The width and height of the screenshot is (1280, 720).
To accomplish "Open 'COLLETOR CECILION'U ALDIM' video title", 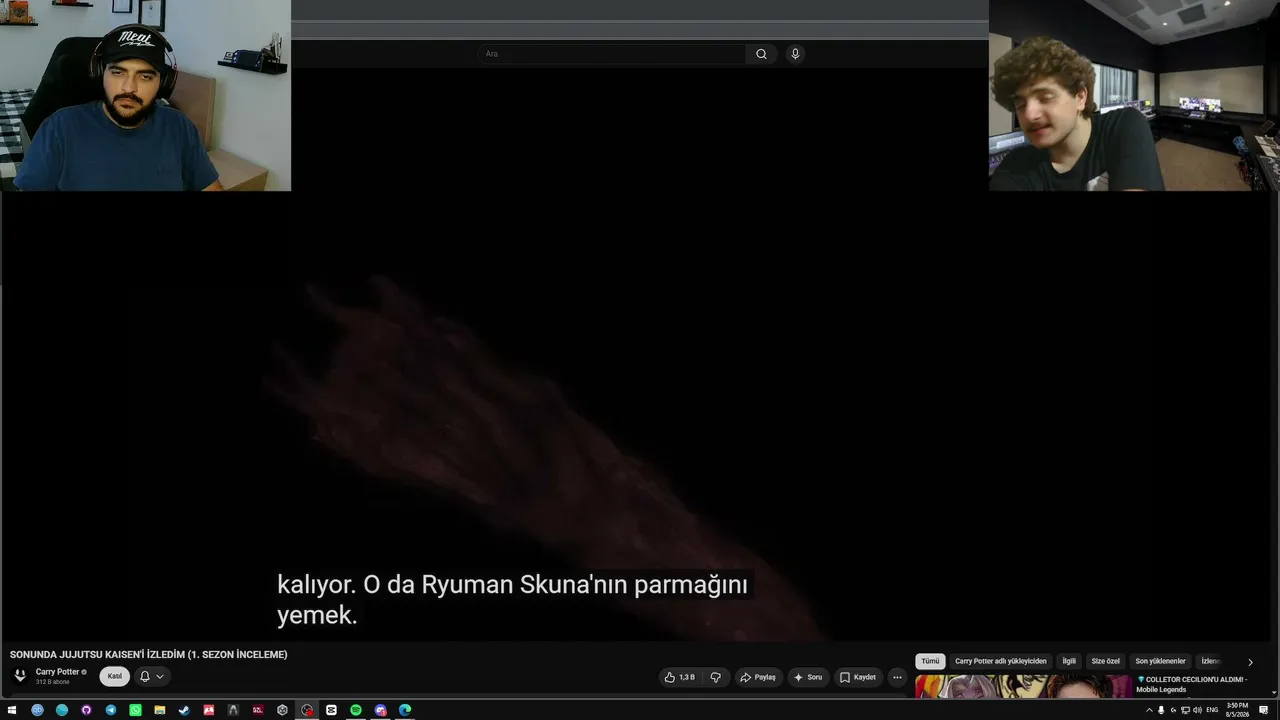I will coord(1192,684).
